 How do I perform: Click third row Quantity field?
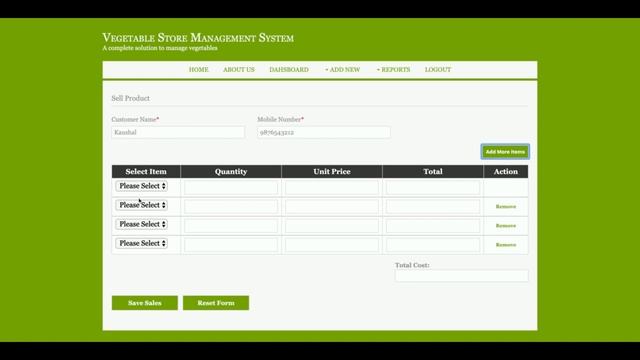(231, 226)
